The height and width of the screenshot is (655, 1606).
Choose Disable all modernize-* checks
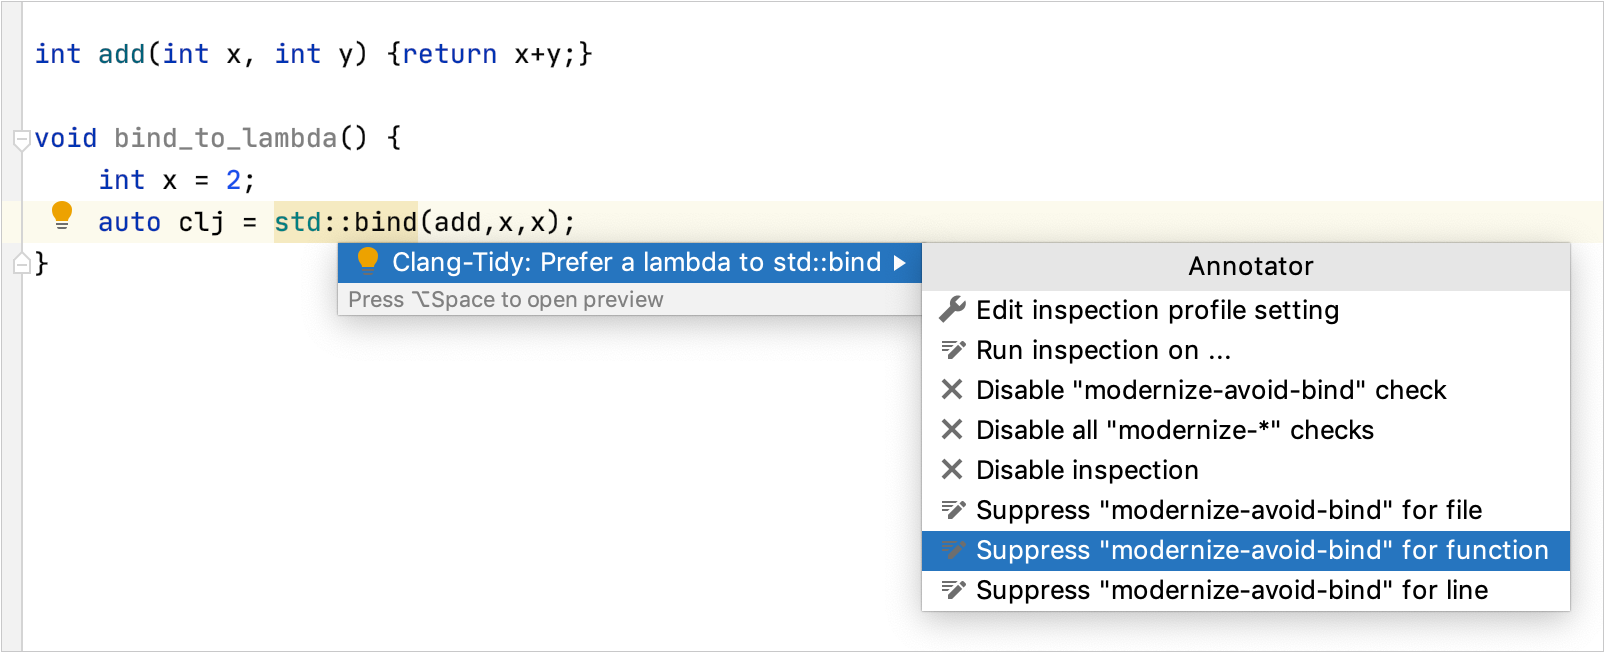pos(1175,430)
